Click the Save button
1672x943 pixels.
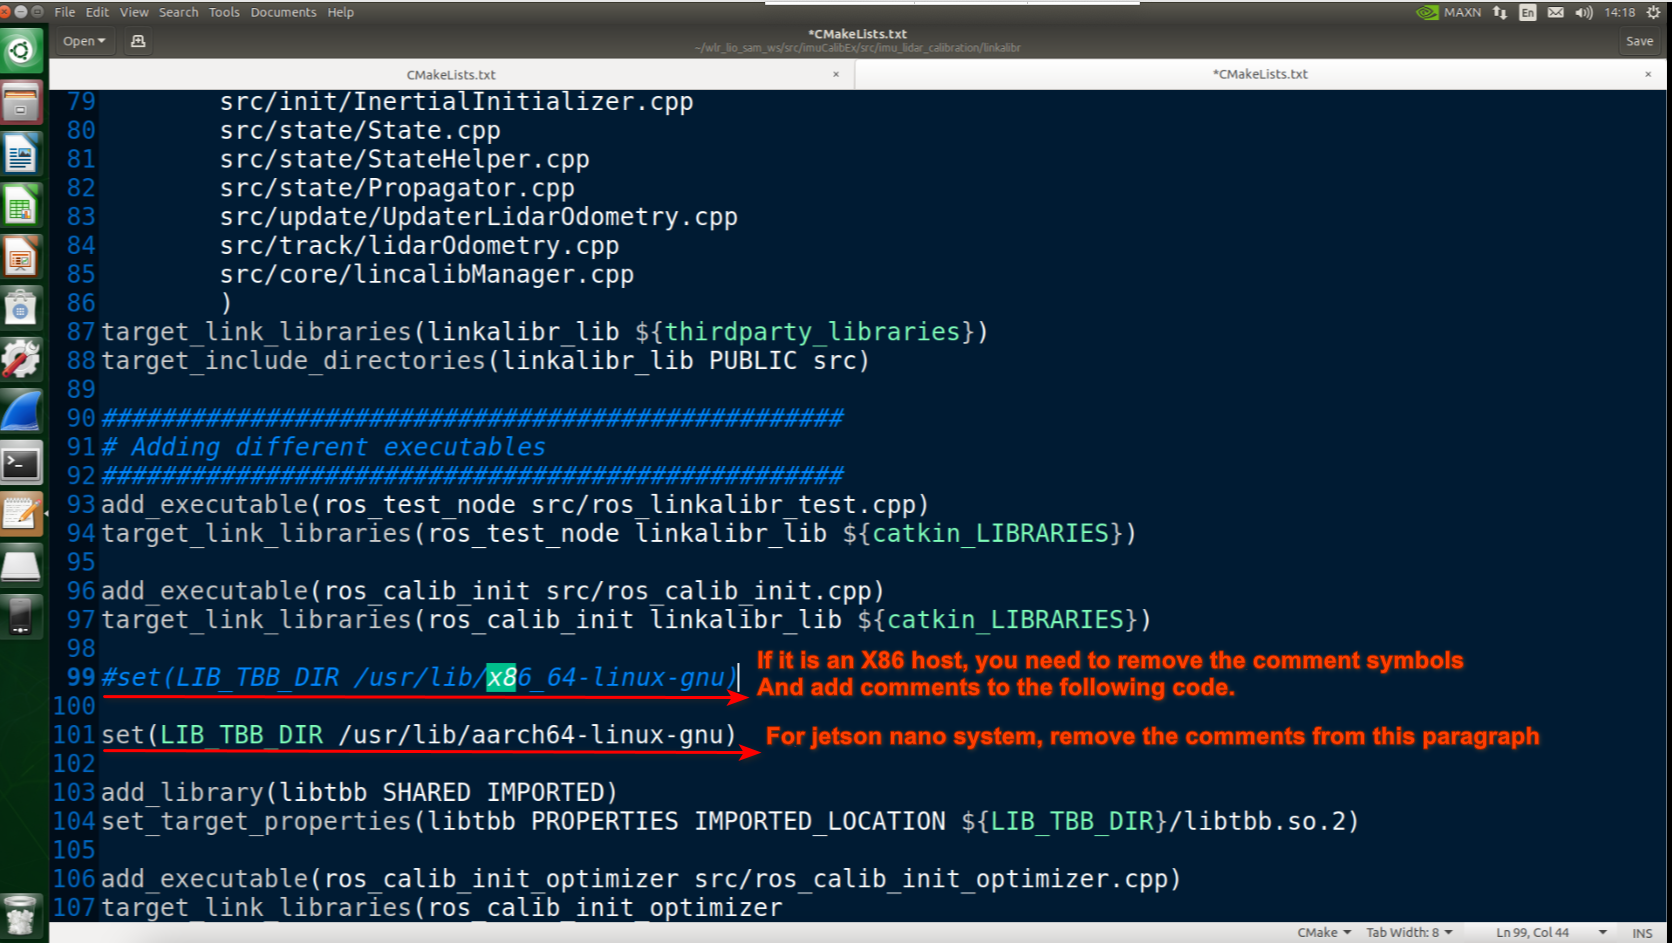(x=1639, y=41)
